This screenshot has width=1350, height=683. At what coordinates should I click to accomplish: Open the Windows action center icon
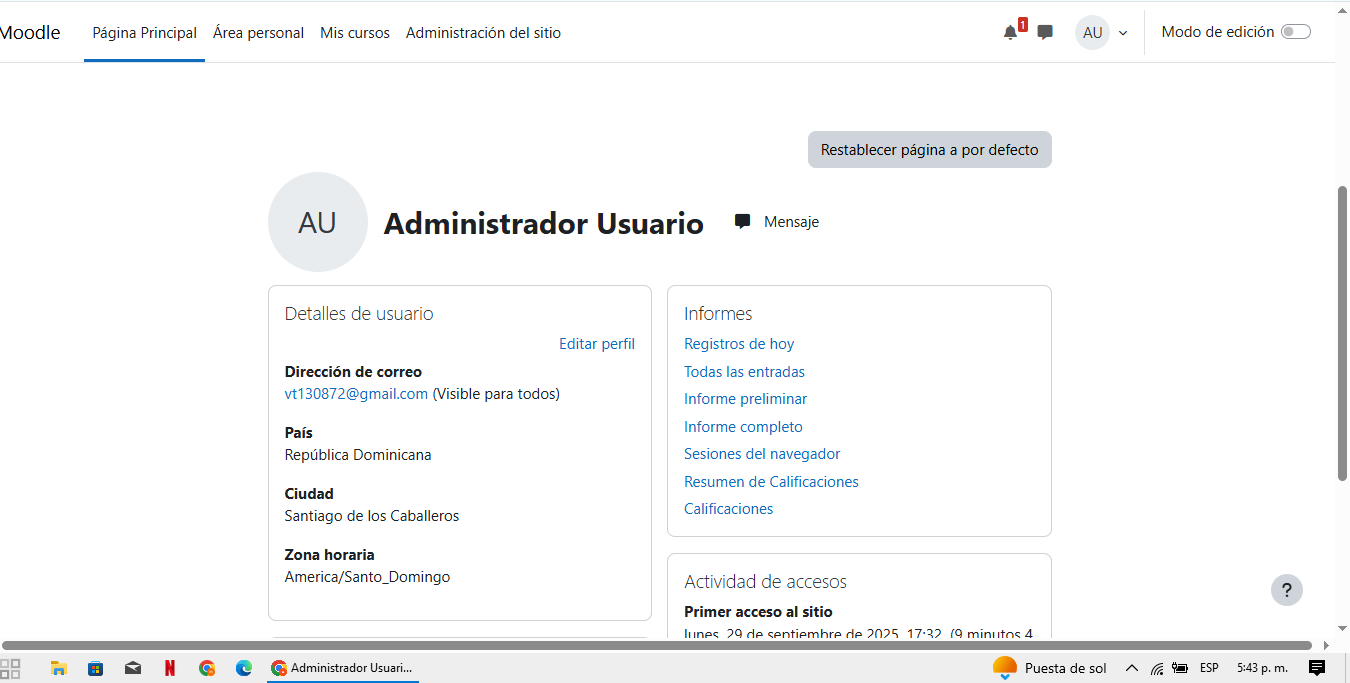coord(1317,668)
